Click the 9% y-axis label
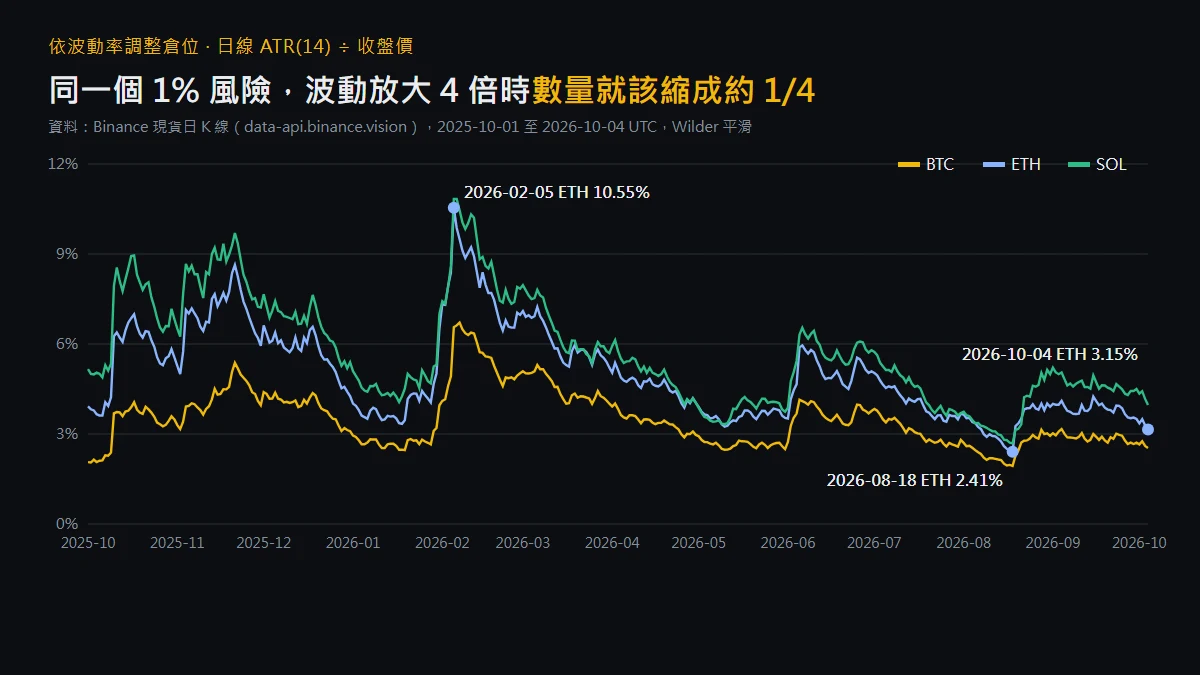Screen dimensions: 1200x675 tap(67, 254)
